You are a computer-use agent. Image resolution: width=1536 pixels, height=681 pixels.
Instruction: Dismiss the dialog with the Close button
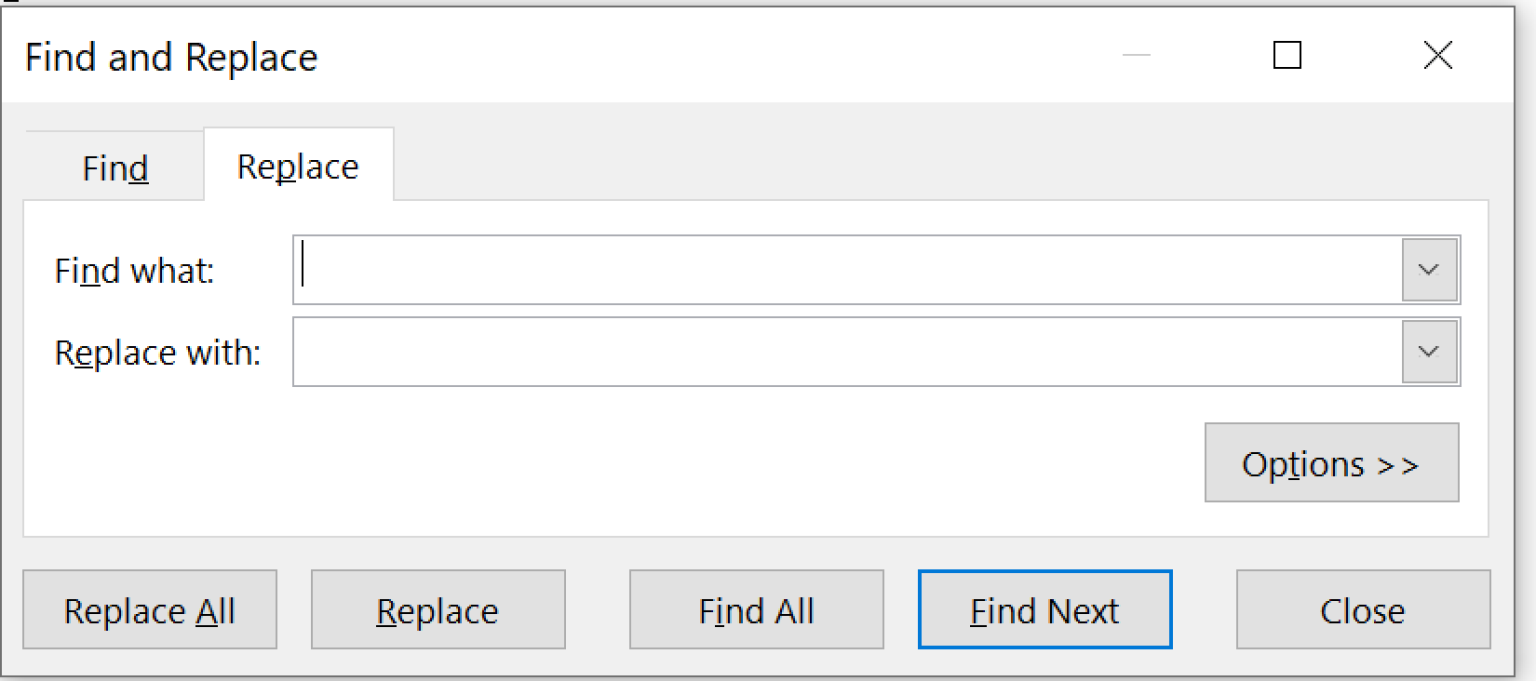click(x=1362, y=609)
